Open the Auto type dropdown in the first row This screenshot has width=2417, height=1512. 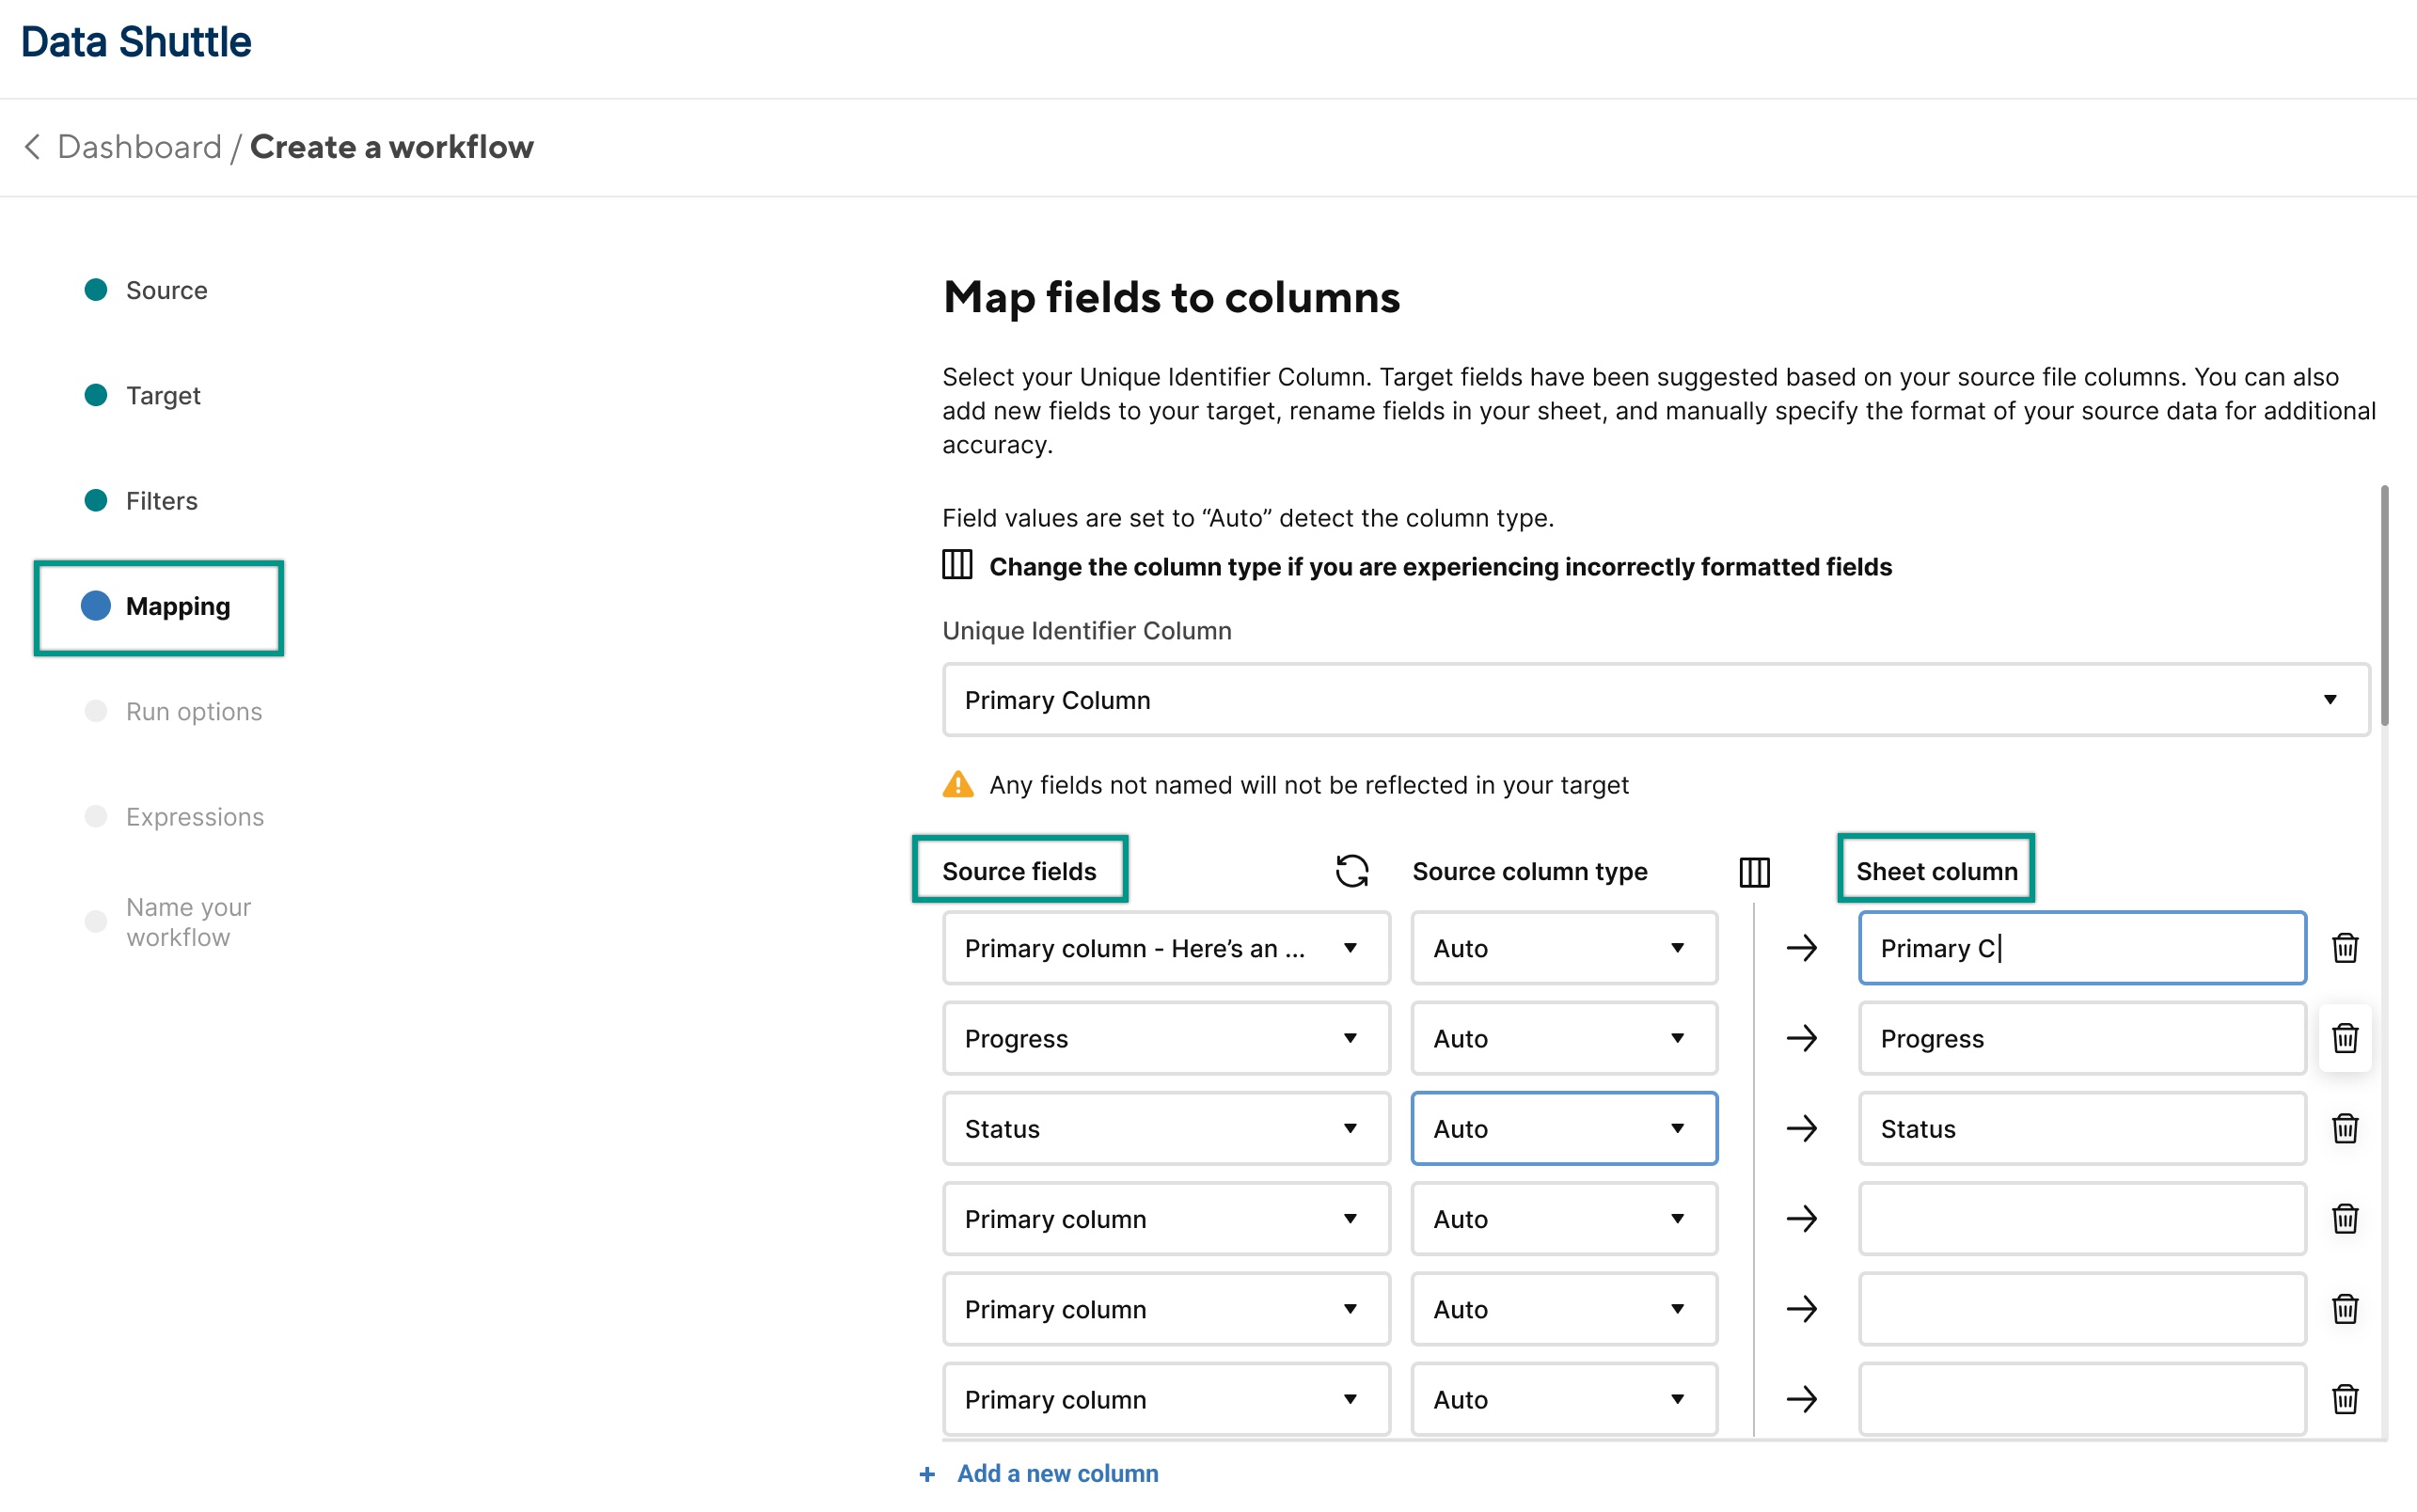(1564, 947)
